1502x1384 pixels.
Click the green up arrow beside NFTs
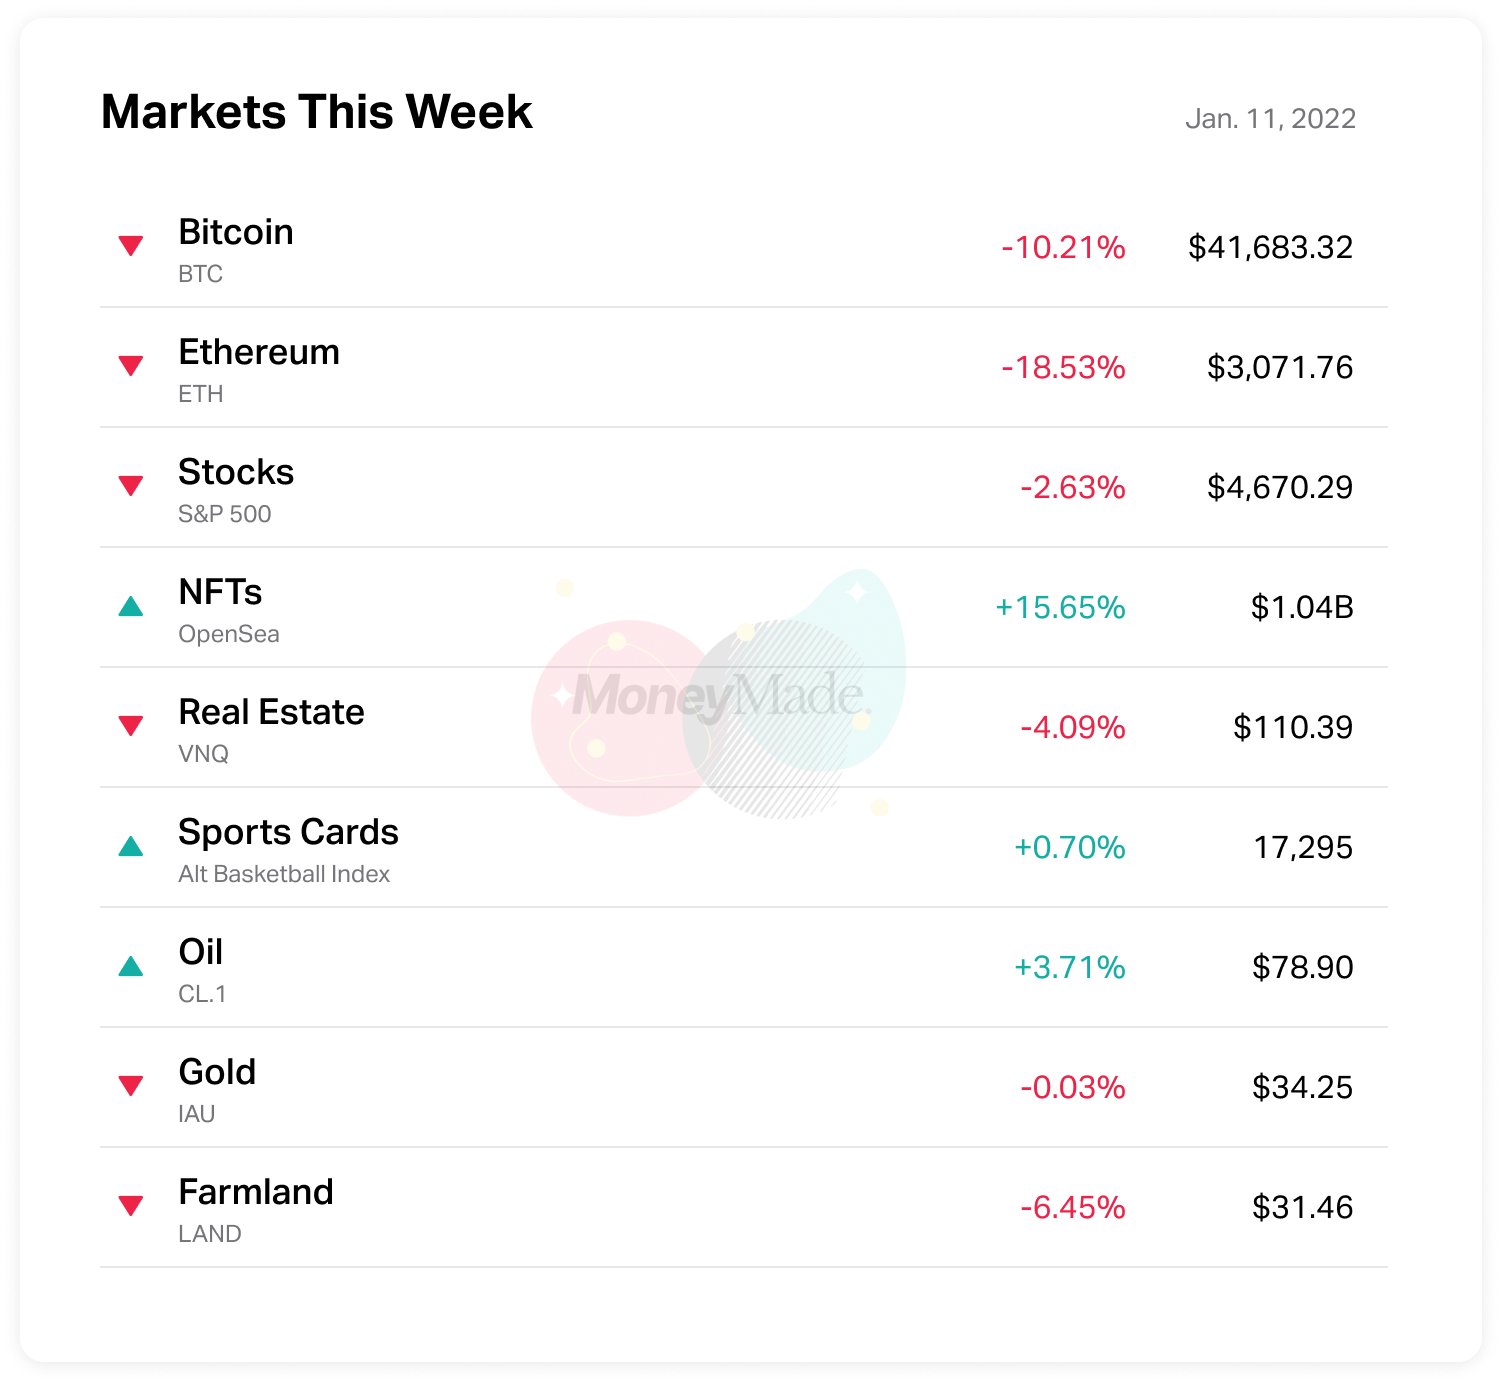[131, 606]
